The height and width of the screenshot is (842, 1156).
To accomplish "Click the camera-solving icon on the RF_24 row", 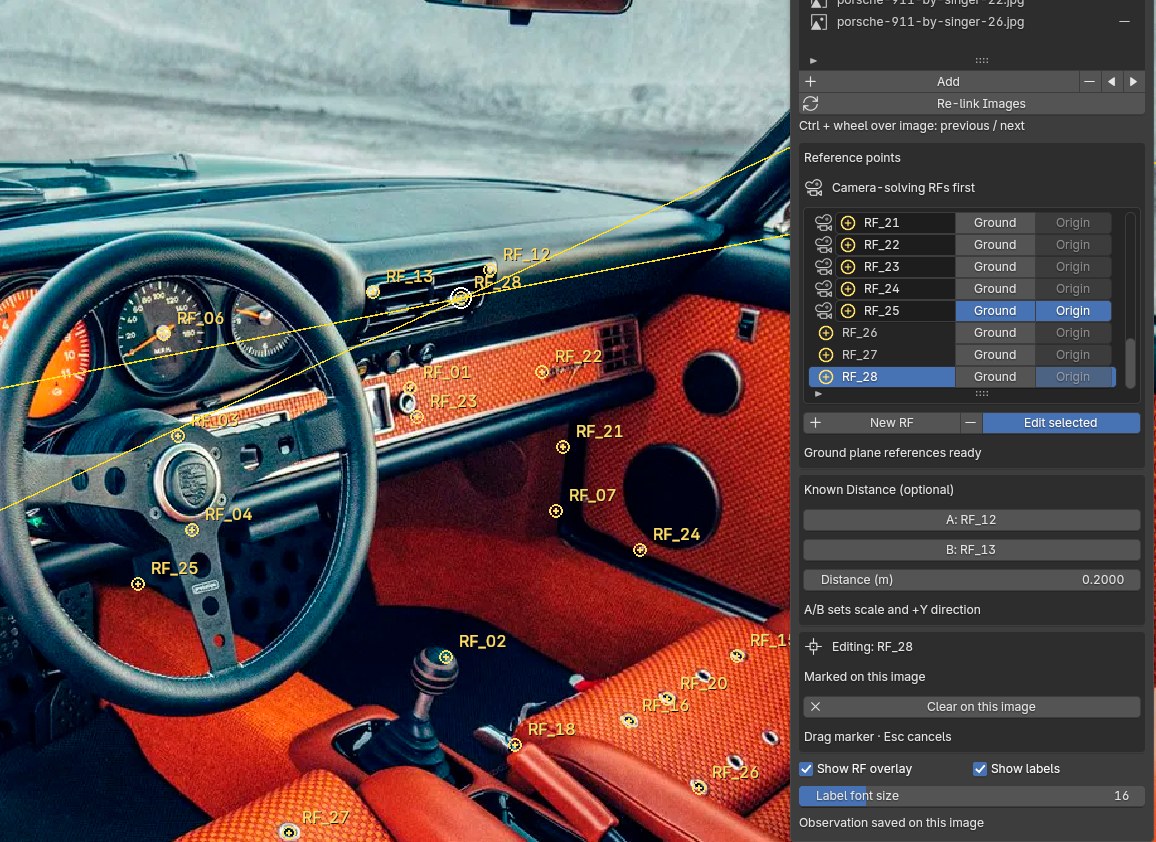I will pos(823,289).
